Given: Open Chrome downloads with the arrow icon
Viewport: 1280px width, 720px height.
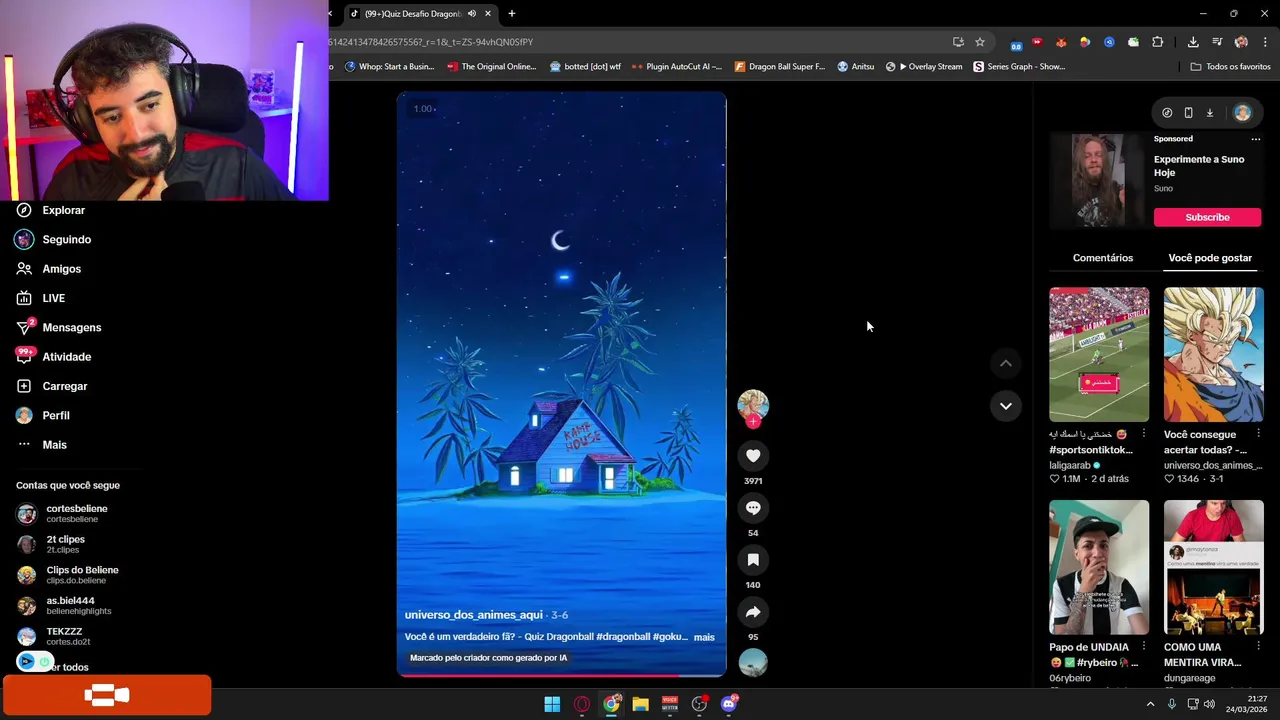Looking at the screenshot, I should pyautogui.click(x=1193, y=42).
